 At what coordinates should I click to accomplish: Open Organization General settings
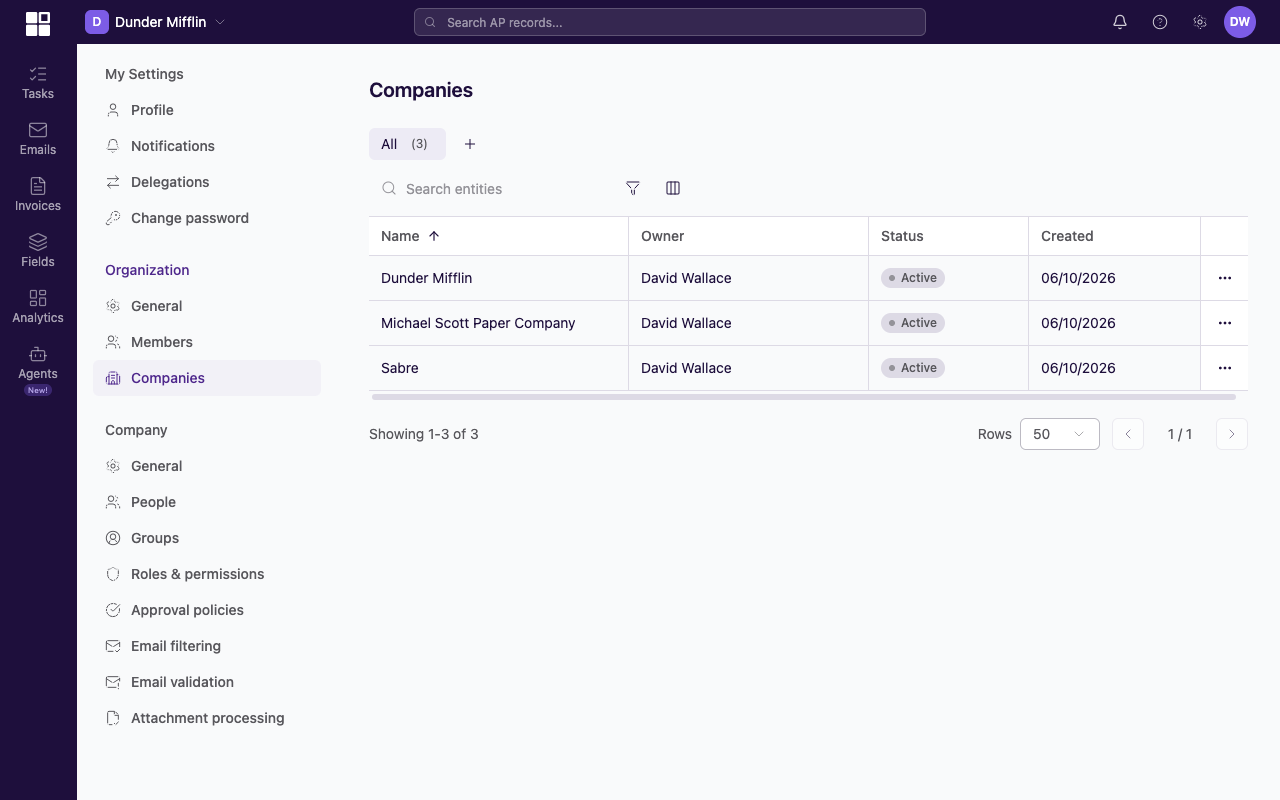(207, 306)
